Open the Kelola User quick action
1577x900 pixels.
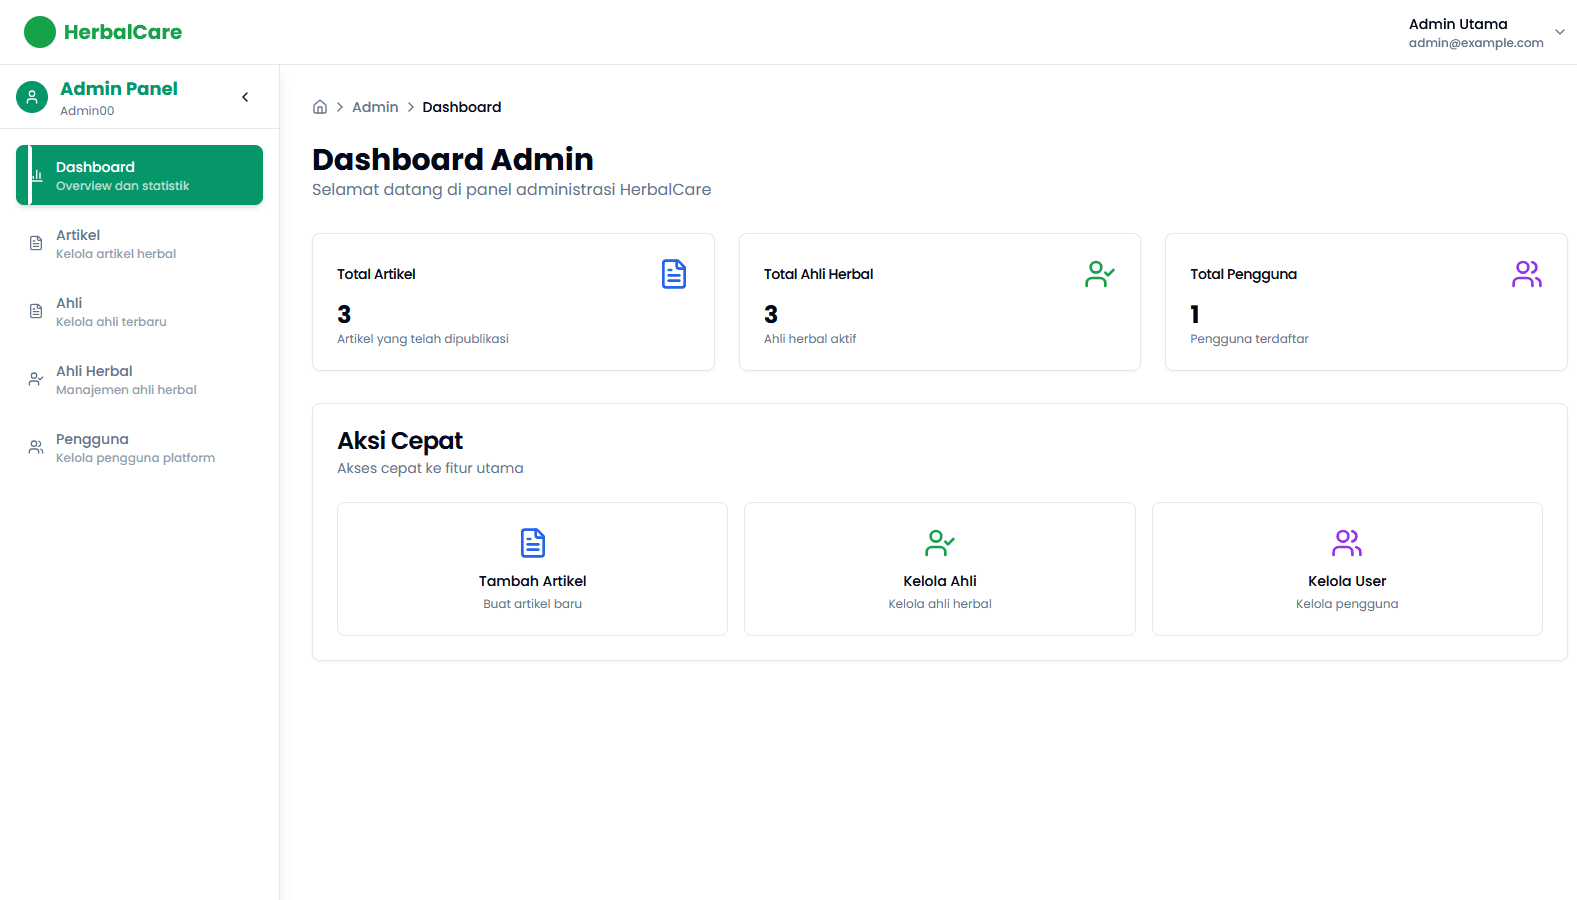tap(1346, 569)
